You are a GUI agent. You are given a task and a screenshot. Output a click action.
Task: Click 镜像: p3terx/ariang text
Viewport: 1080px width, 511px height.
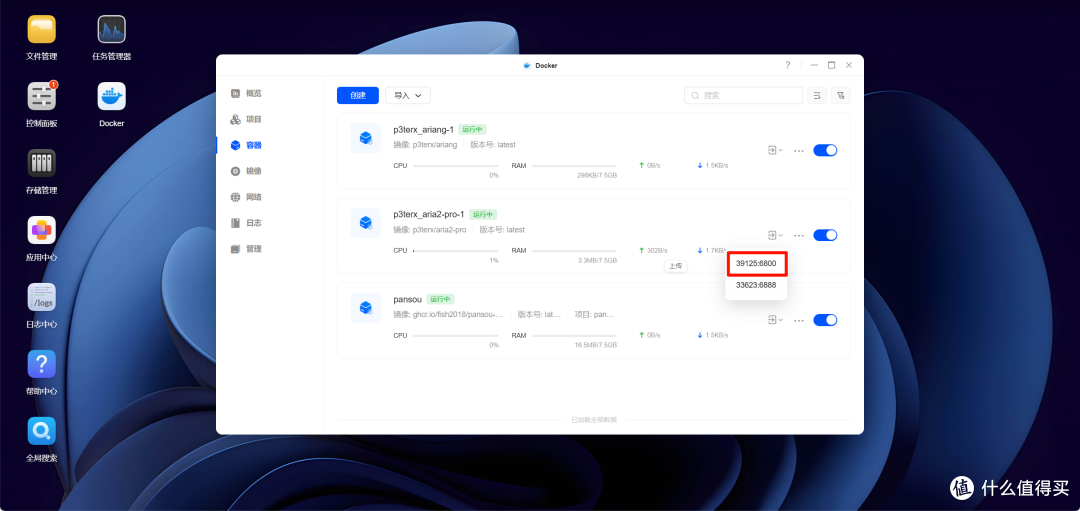pos(425,145)
